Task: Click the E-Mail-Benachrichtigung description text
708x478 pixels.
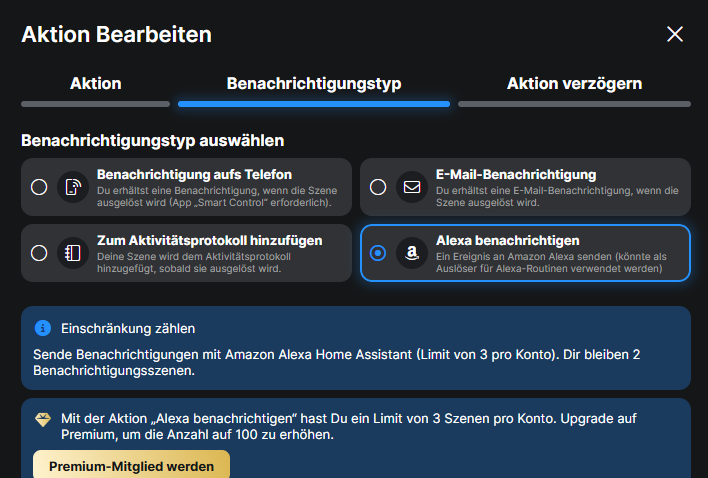Action: coord(557,196)
